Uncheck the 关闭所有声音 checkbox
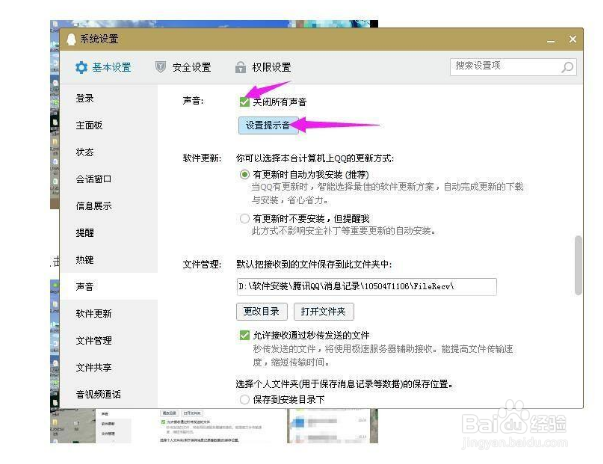This screenshot has width=603, height=464. [245, 101]
